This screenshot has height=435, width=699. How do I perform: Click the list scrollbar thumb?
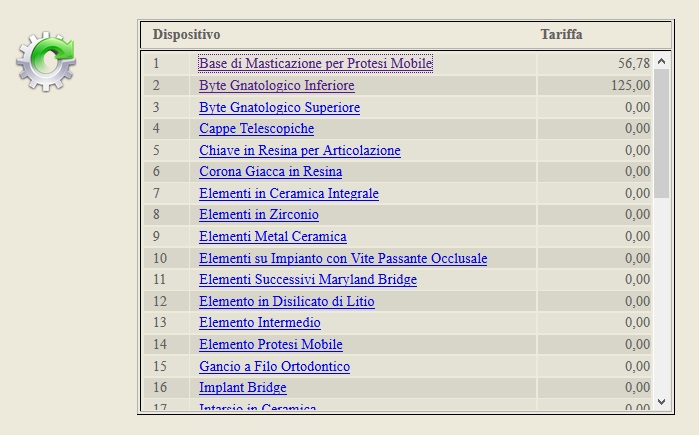[x=662, y=133]
